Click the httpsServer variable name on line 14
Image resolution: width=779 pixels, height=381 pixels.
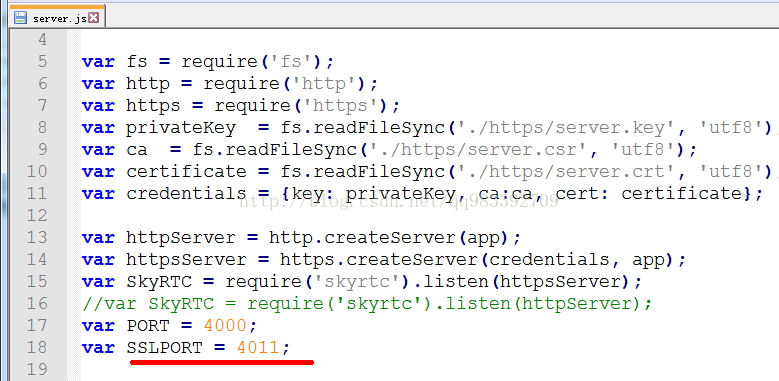pyautogui.click(x=186, y=259)
